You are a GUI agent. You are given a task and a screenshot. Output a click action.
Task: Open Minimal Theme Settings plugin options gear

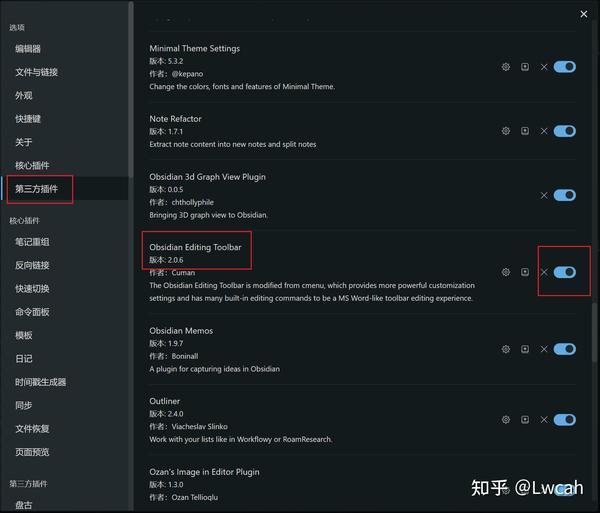[505, 67]
